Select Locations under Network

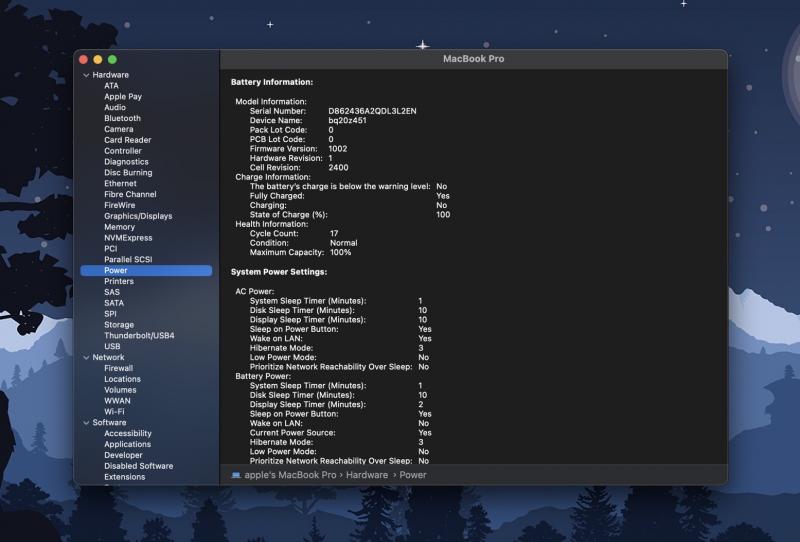click(x=122, y=379)
